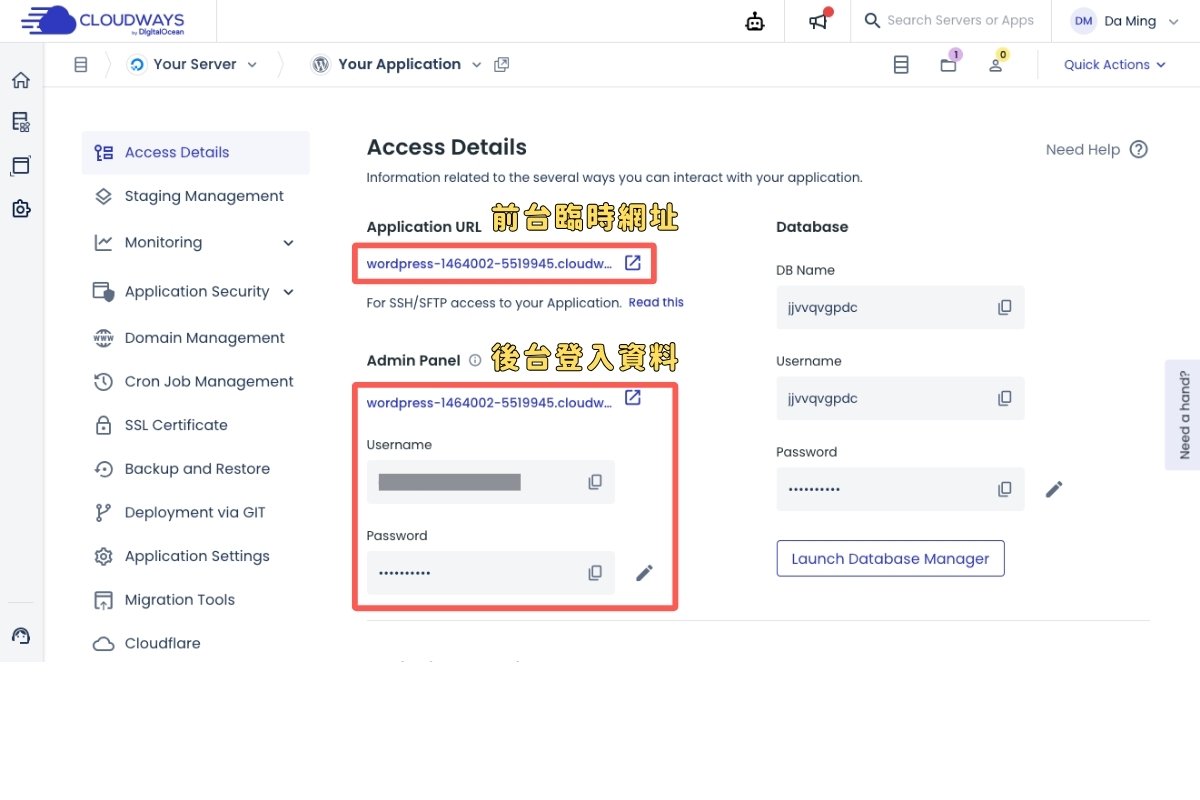Open the SSH/SFTP Read this link

pos(656,302)
